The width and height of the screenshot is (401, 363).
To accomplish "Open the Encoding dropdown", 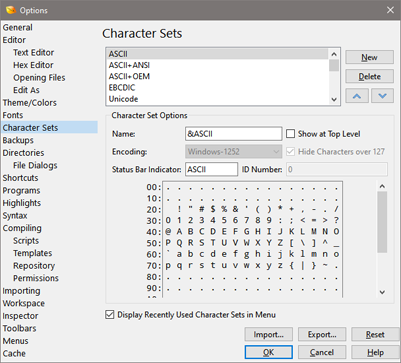I will click(x=233, y=152).
